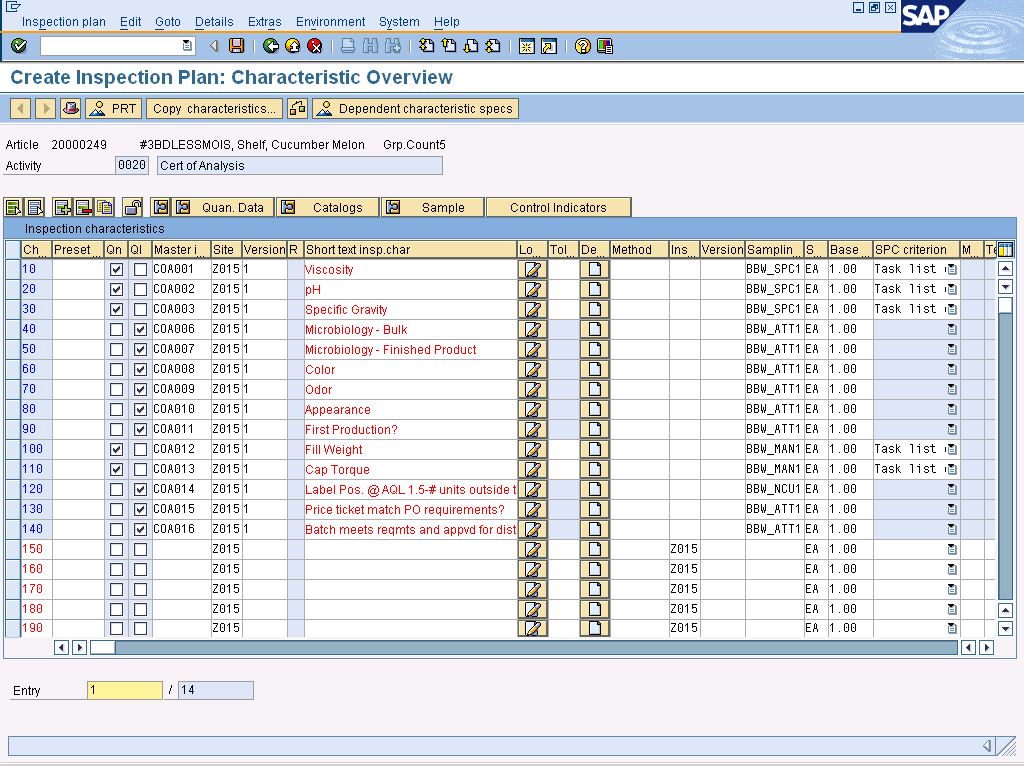Click the green Enter checkmark icon
This screenshot has width=1024, height=766.
coord(19,46)
